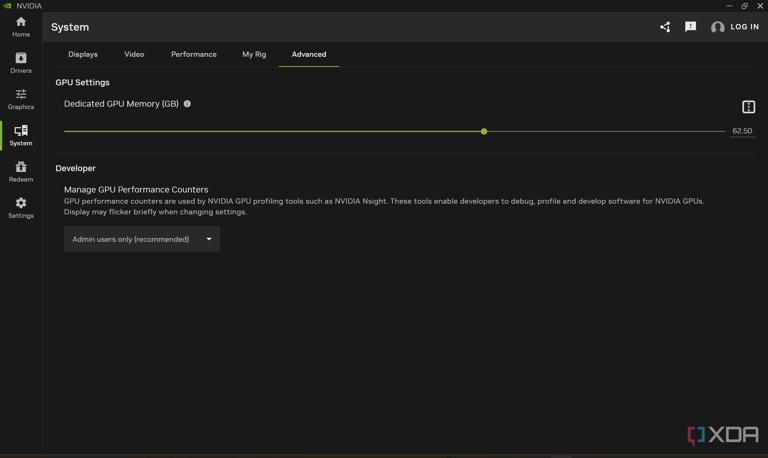Click the 'Developer' heading
768x458 pixels.
pos(75,168)
